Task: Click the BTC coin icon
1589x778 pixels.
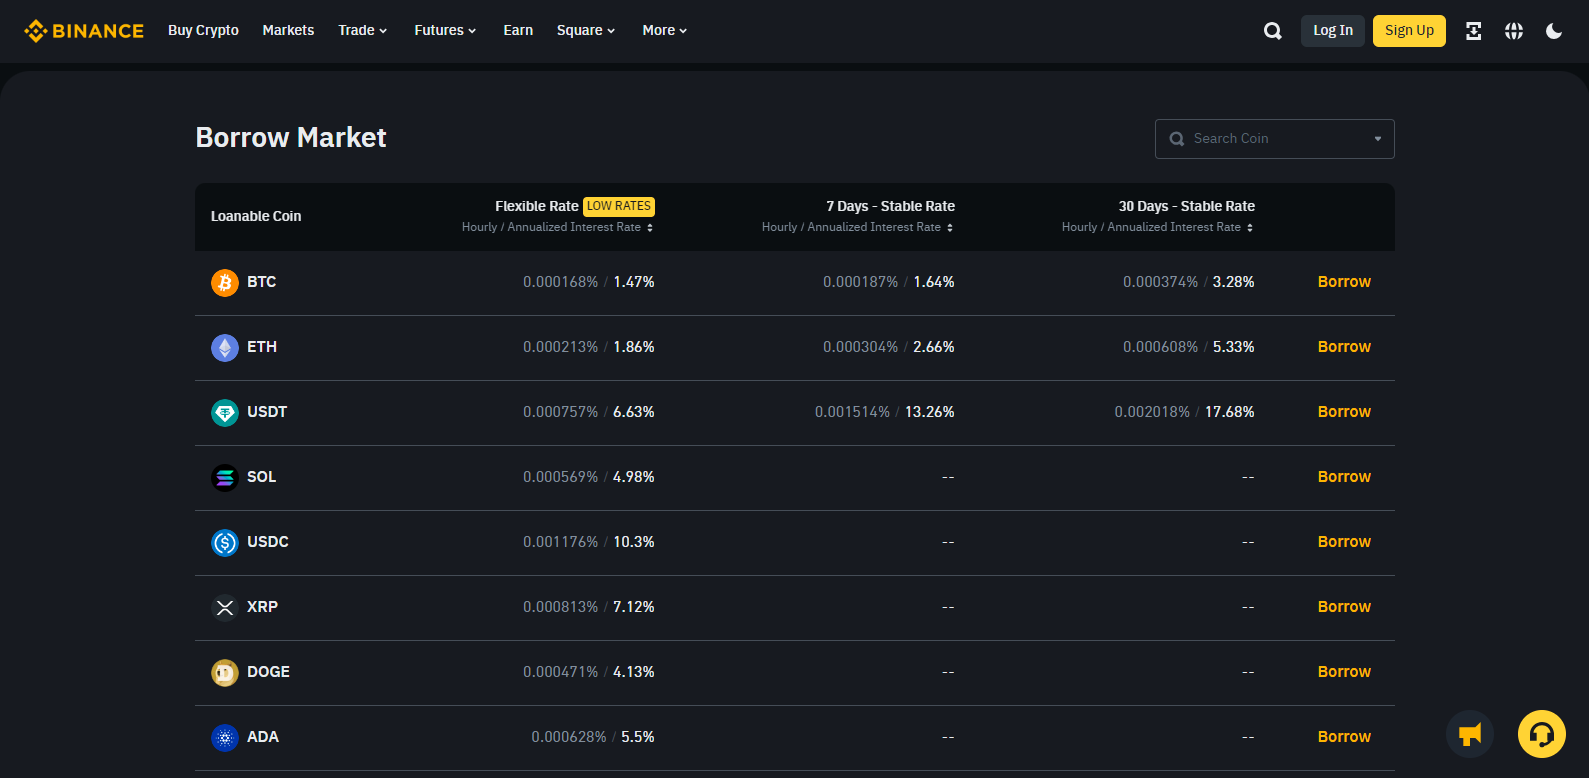Action: tap(225, 283)
